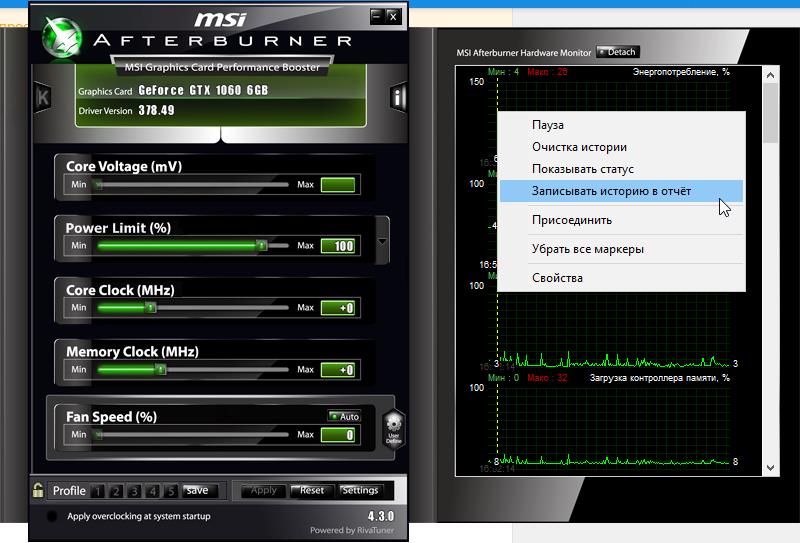Screen dimensions: 800x543
Task: Click the Powered by RivaTuner text
Action: (352, 530)
